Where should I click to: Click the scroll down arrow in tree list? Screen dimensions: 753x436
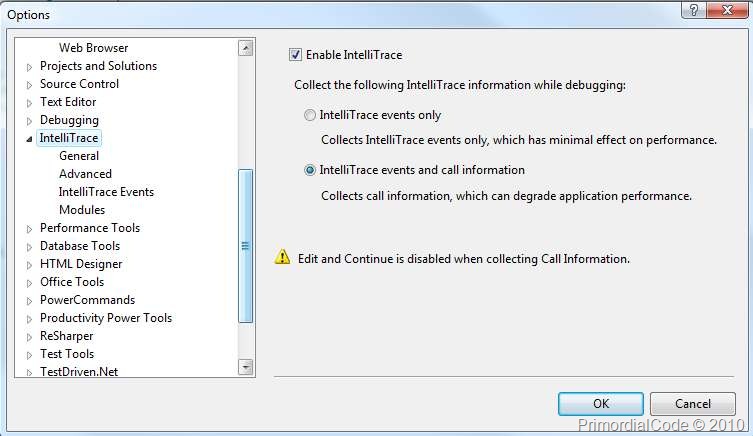[x=245, y=367]
